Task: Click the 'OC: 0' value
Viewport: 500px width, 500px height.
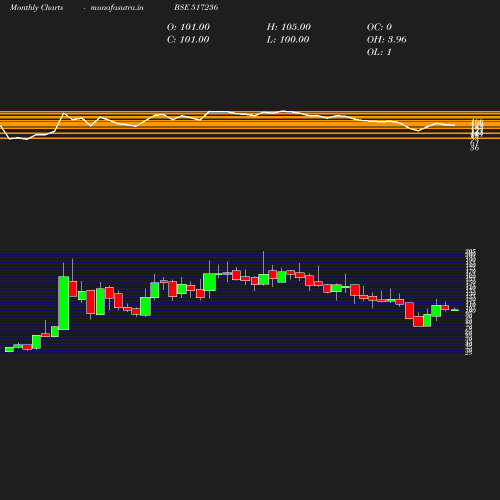Action: click(x=379, y=27)
